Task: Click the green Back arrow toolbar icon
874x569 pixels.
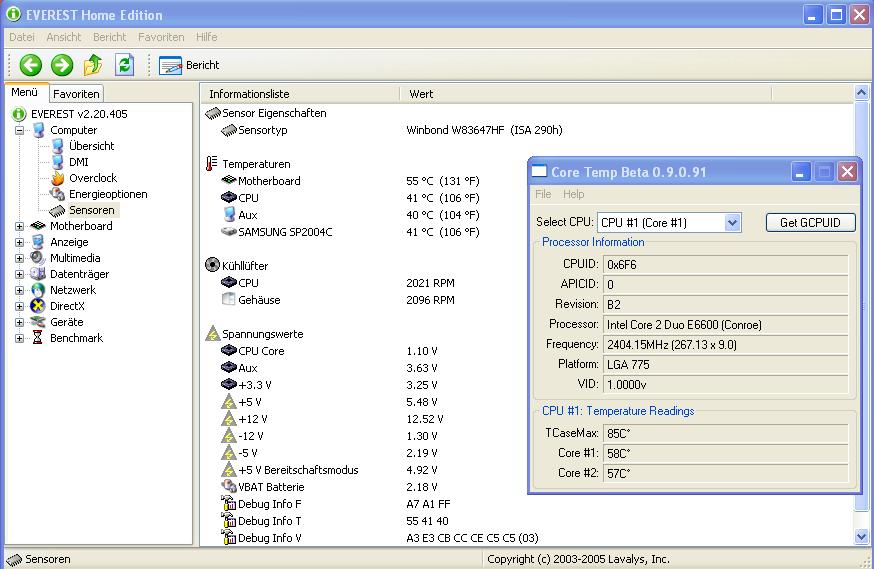Action: click(31, 65)
